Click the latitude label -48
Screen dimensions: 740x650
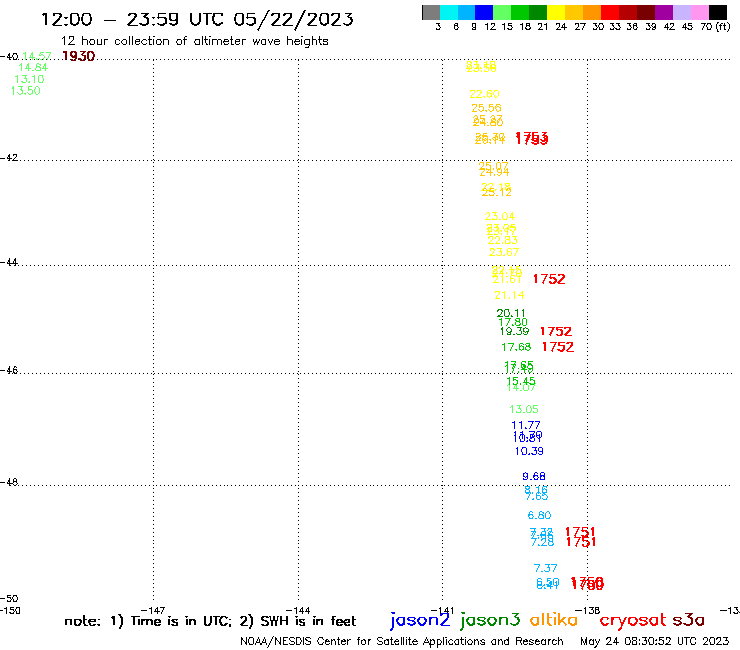(x=9, y=482)
